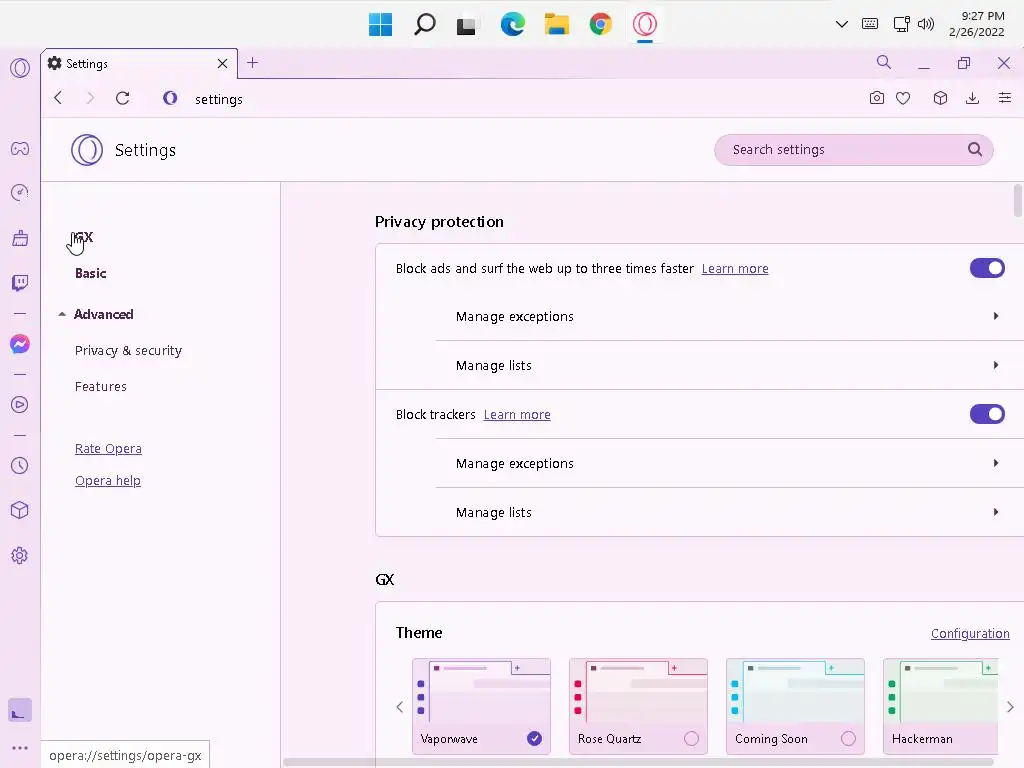Open the downloads icon in toolbar
Image resolution: width=1024 pixels, height=768 pixels.
click(x=972, y=98)
